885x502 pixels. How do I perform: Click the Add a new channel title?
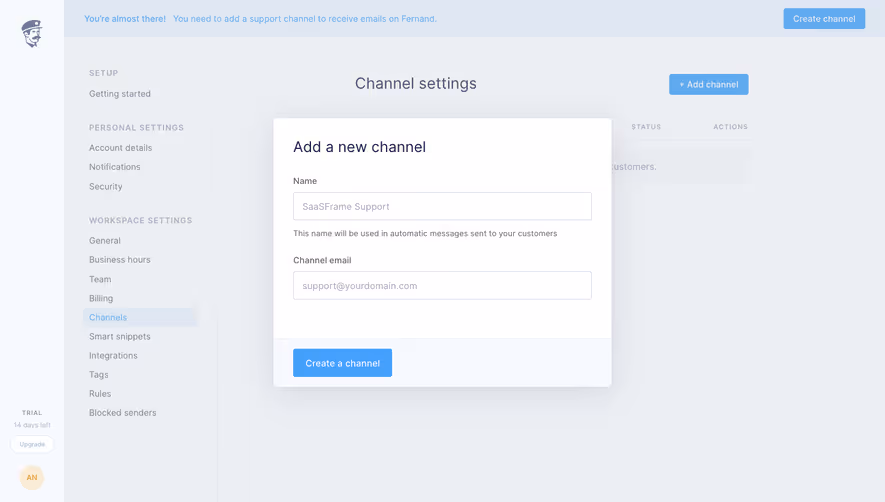point(359,147)
